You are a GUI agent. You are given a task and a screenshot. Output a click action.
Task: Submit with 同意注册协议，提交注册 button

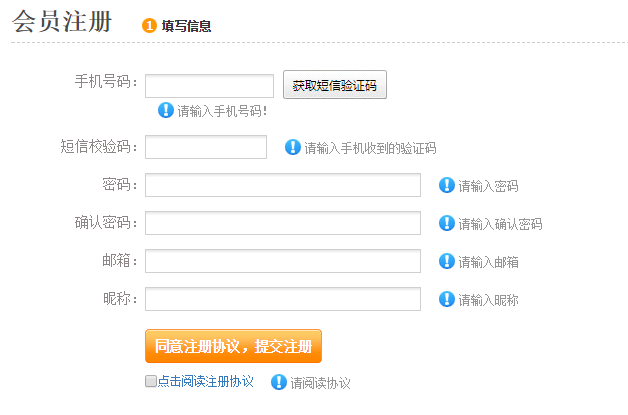233,346
